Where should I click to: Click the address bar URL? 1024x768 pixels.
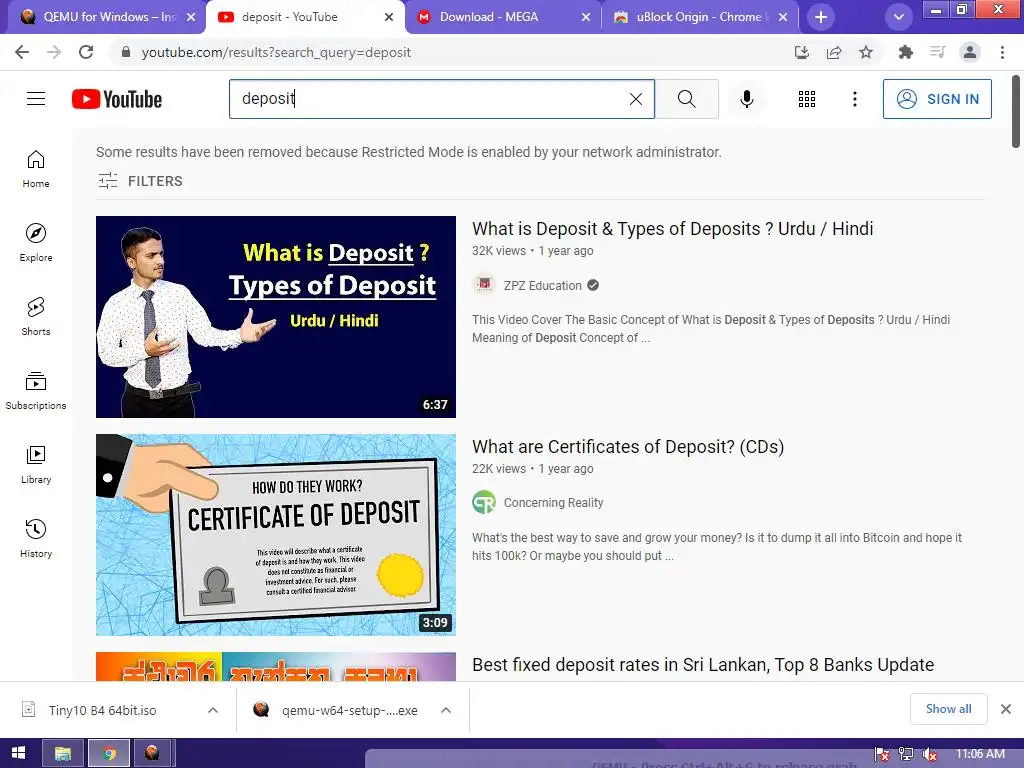pyautogui.click(x=276, y=52)
